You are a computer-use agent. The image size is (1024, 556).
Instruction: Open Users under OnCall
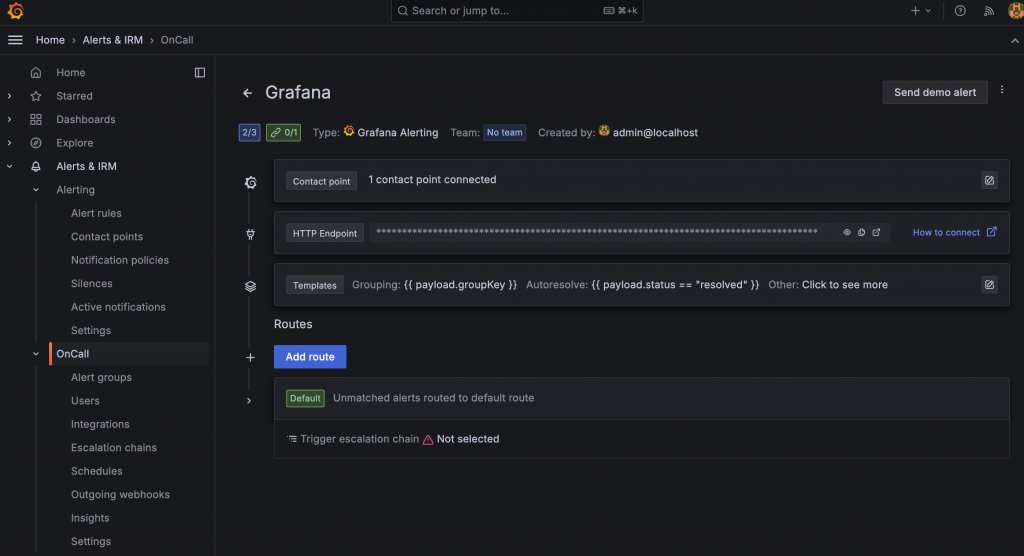85,401
